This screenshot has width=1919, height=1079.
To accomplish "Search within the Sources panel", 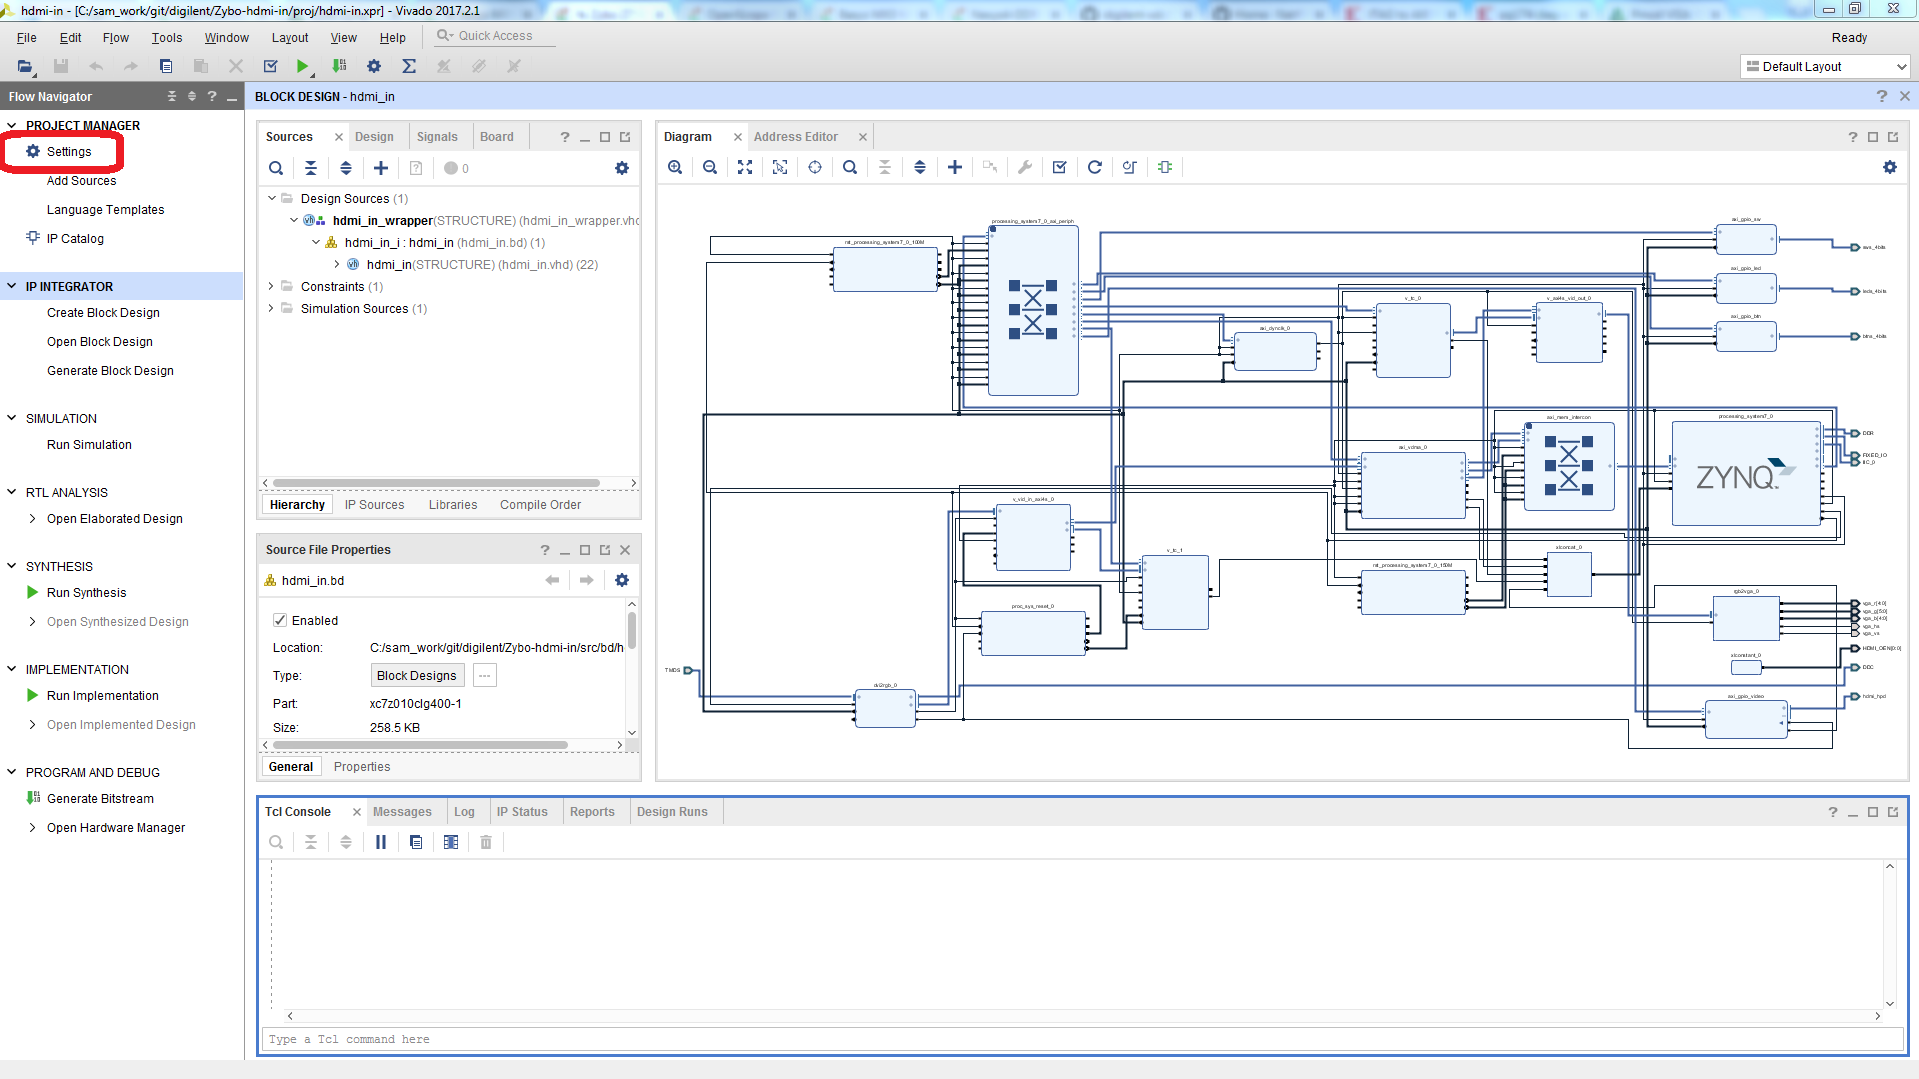I will [276, 168].
